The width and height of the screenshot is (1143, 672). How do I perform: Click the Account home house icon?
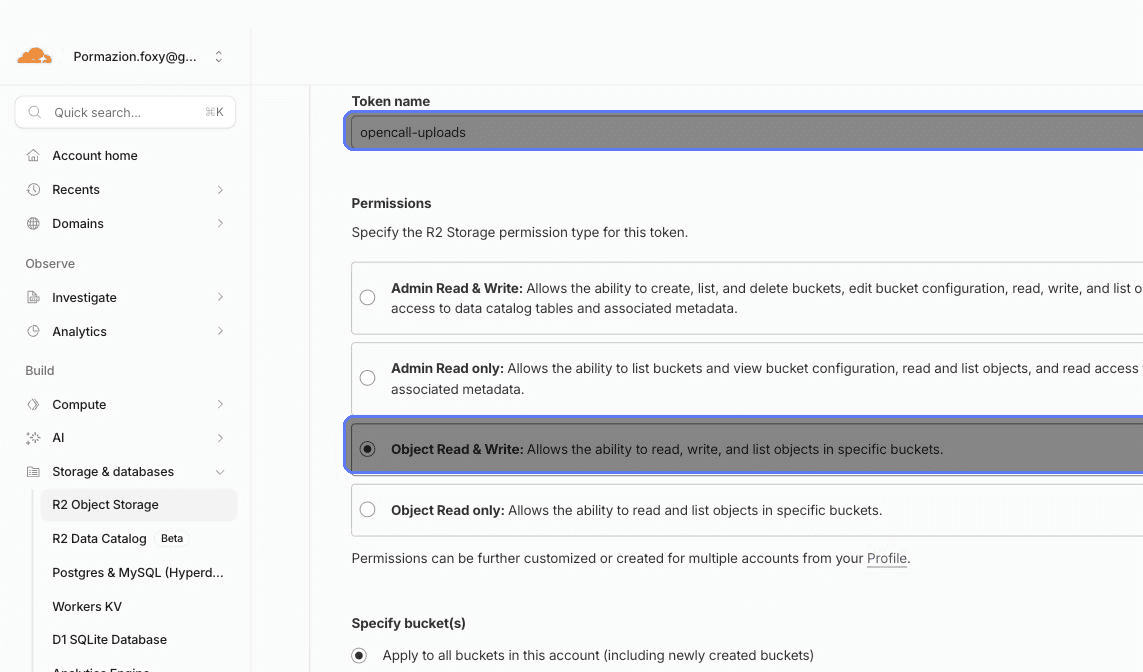click(x=33, y=155)
